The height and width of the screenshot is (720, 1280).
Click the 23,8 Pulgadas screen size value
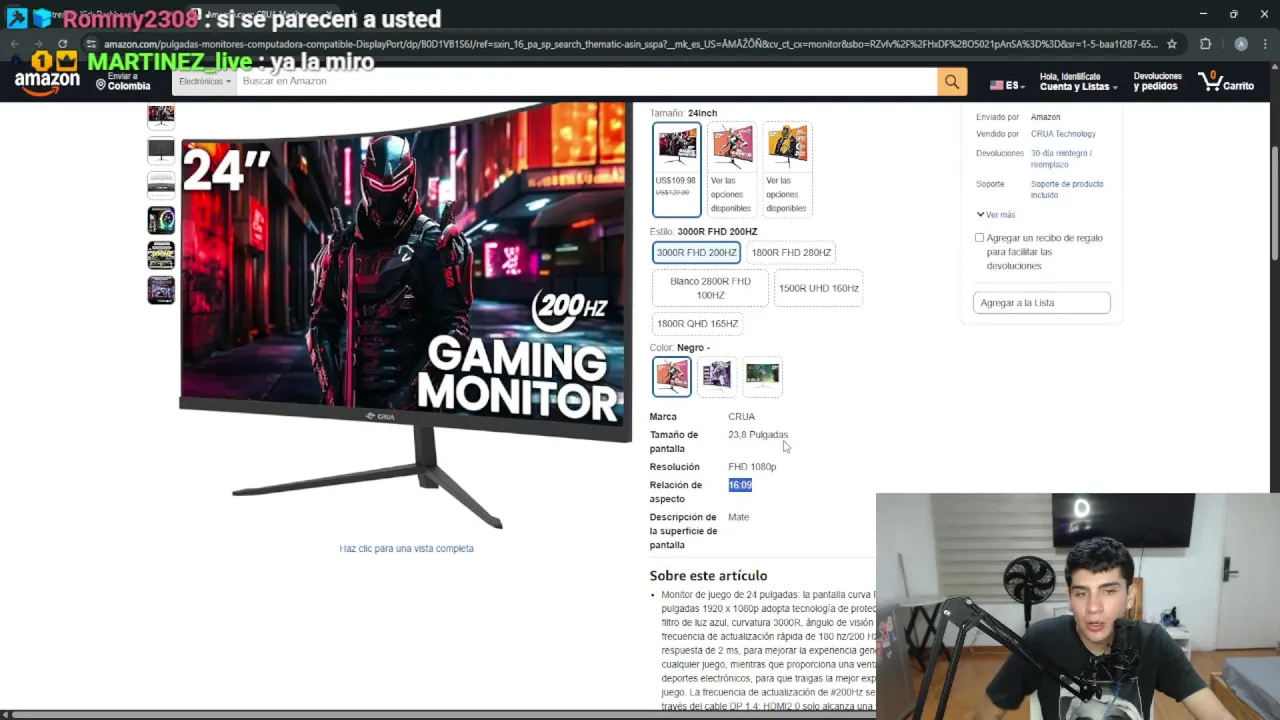pos(758,435)
